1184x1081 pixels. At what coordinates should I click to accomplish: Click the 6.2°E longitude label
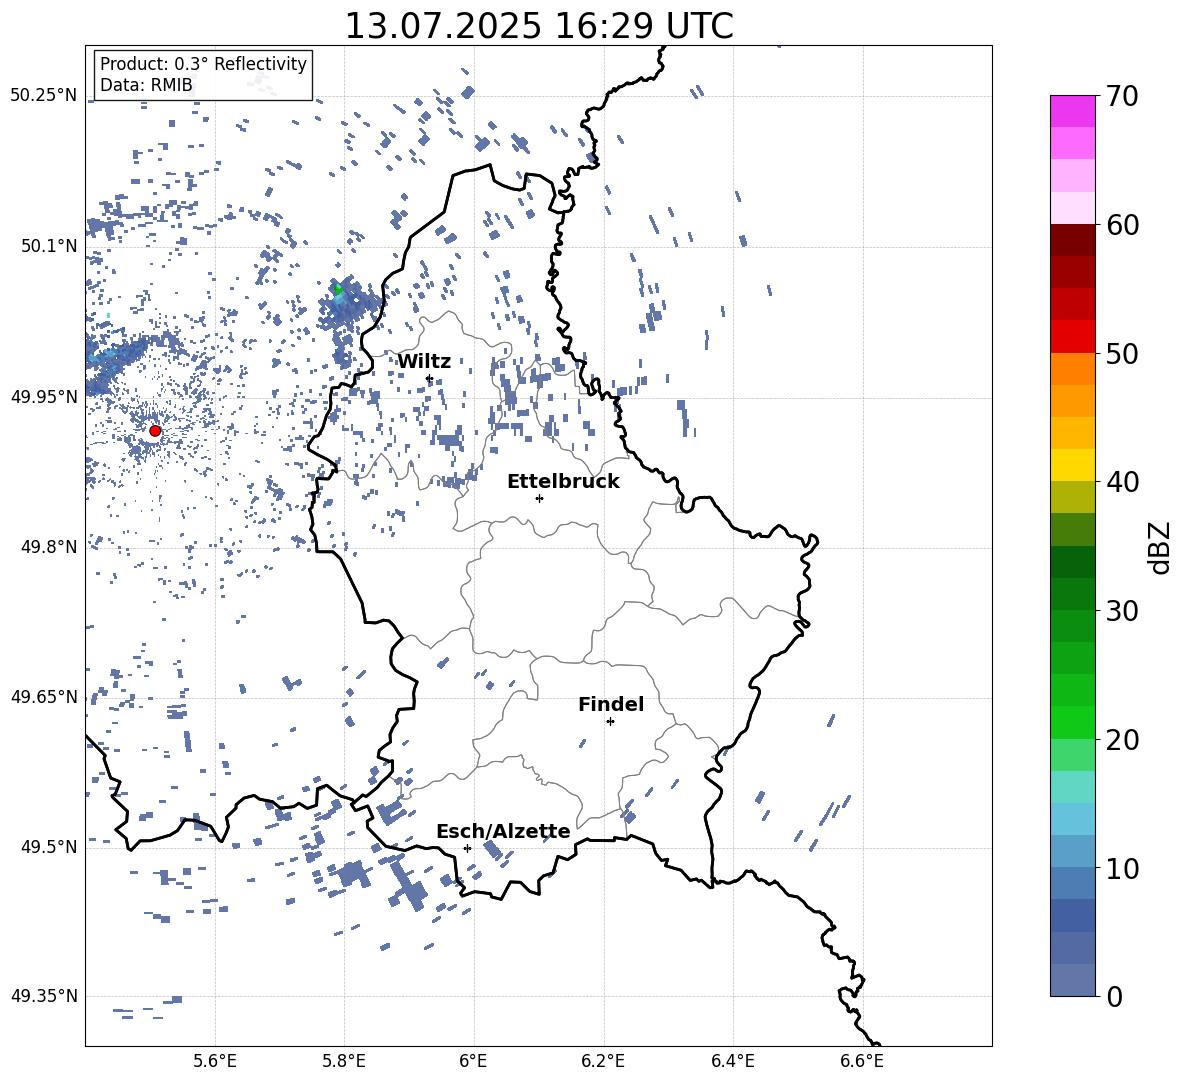(603, 1062)
